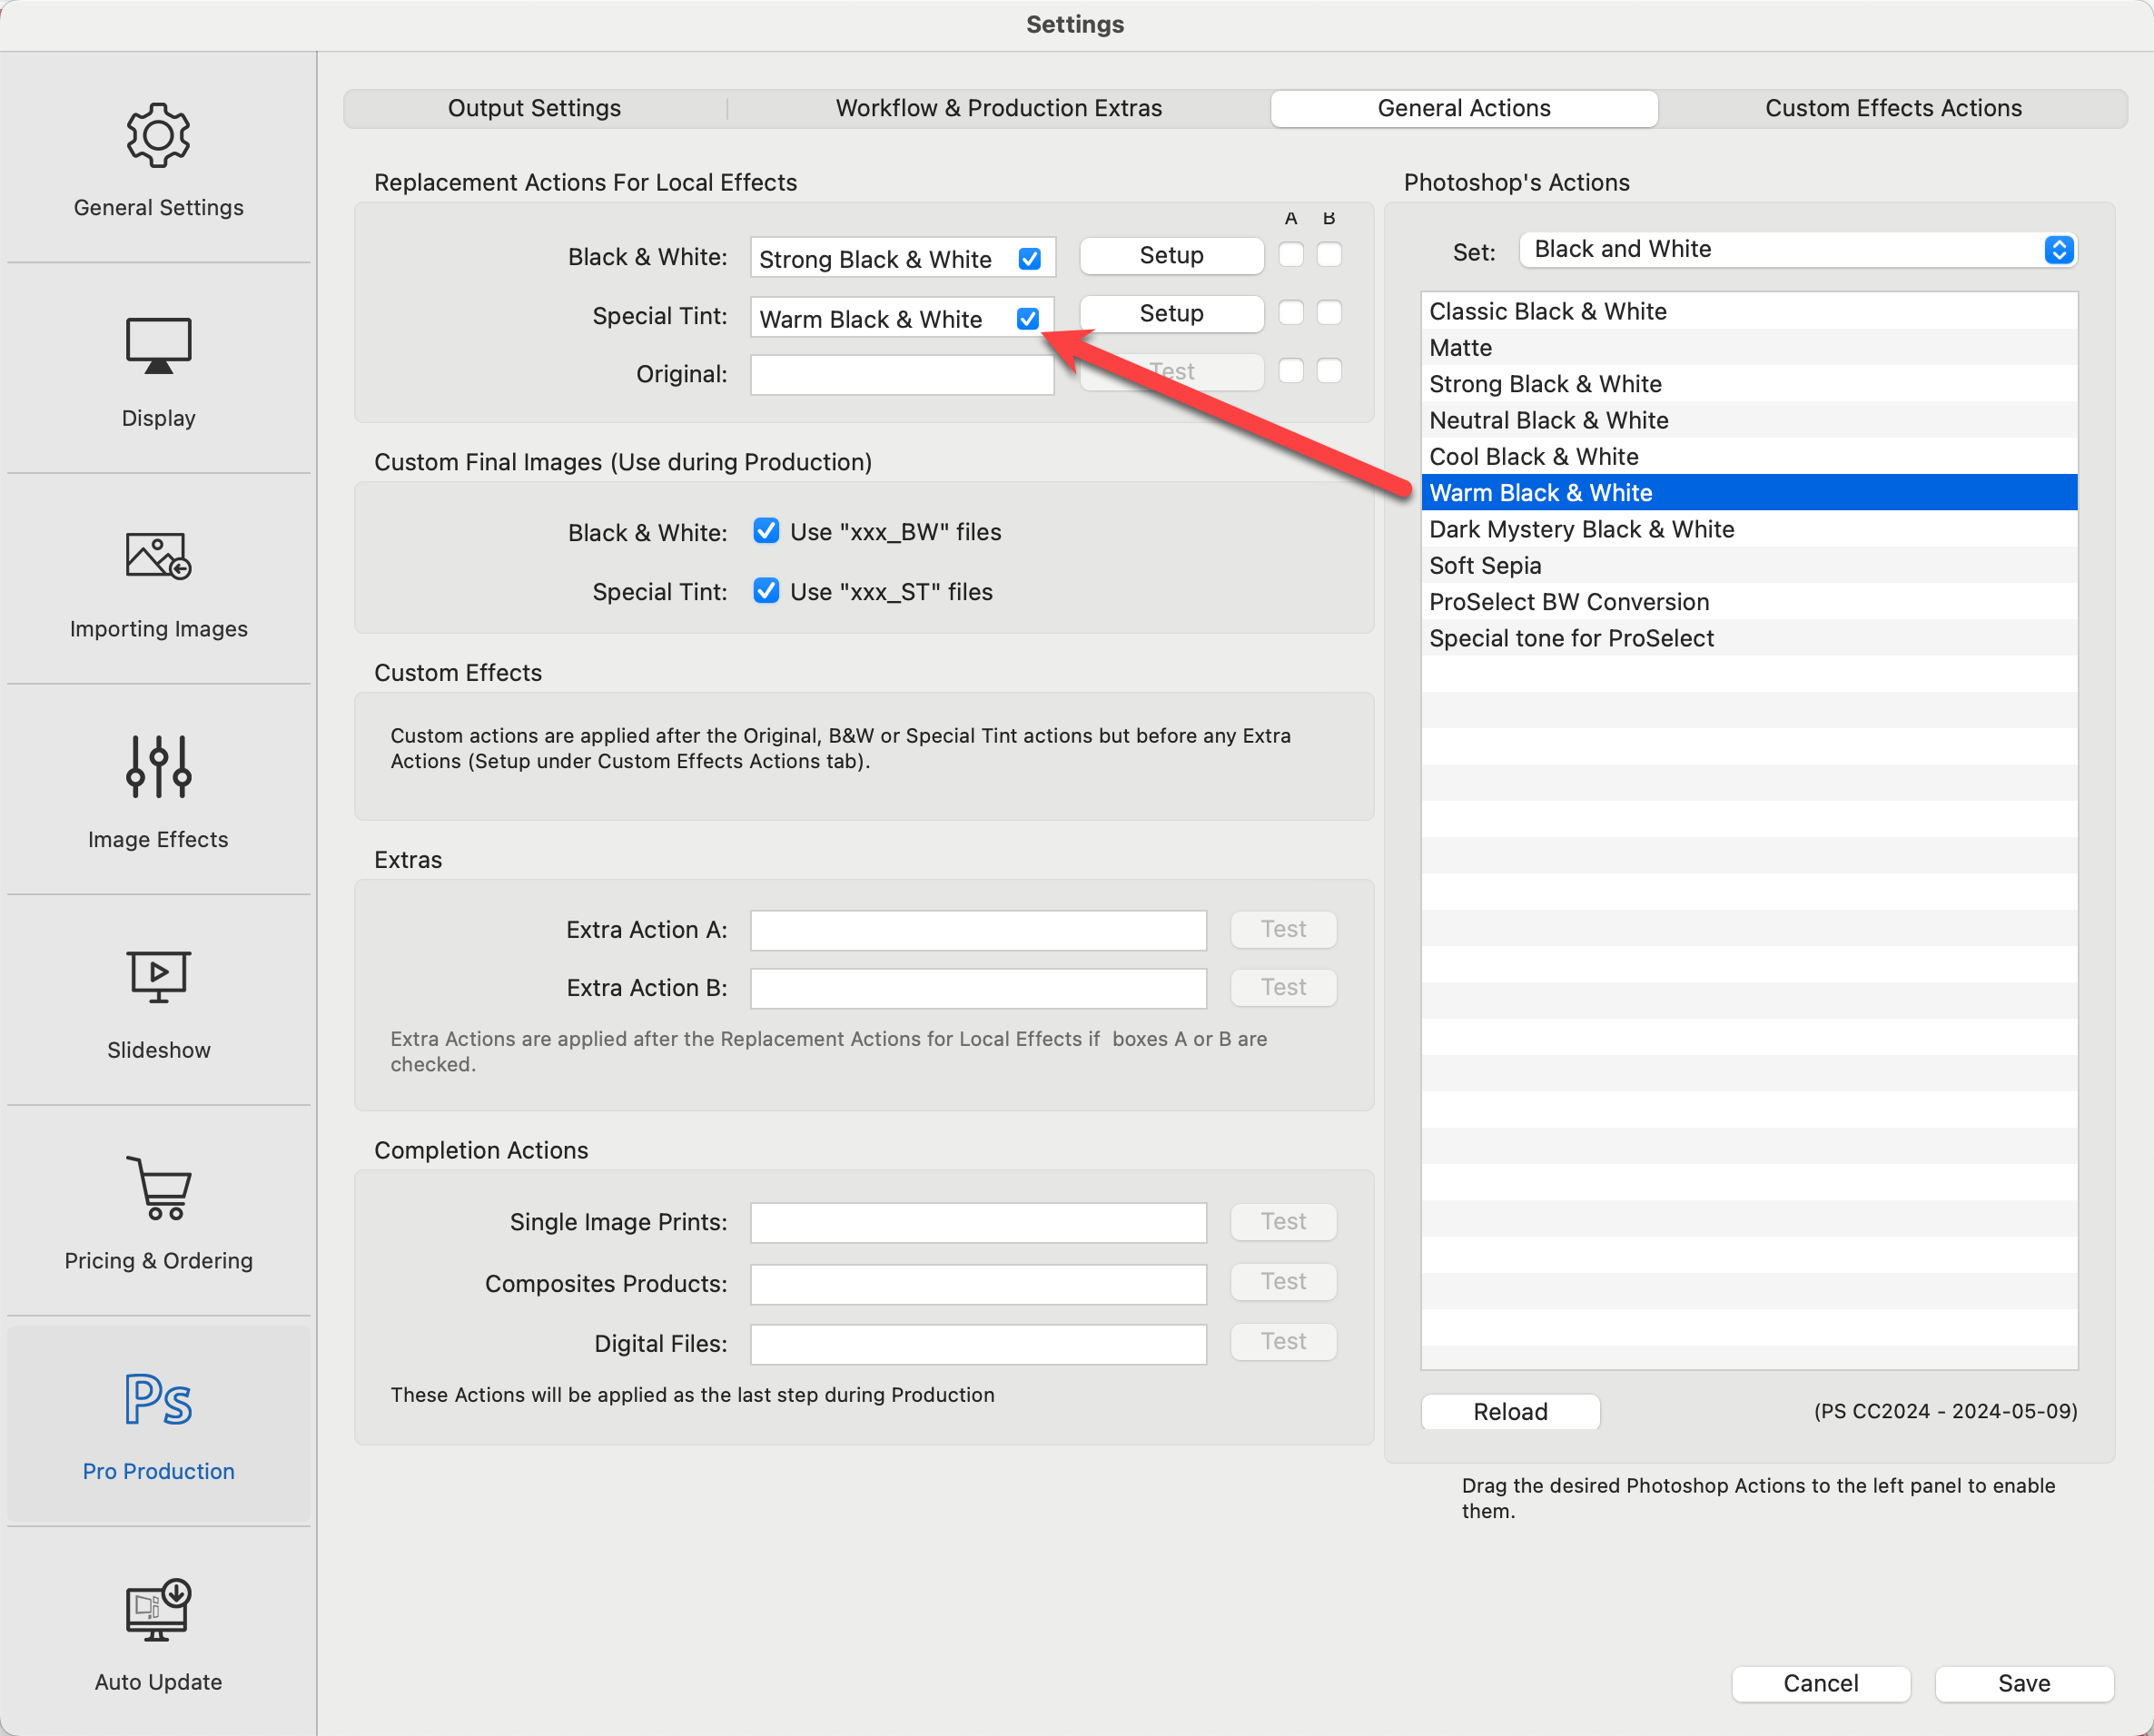The image size is (2154, 1736).
Task: Enable column A checkbox for Special Tint
Action: [x=1291, y=313]
